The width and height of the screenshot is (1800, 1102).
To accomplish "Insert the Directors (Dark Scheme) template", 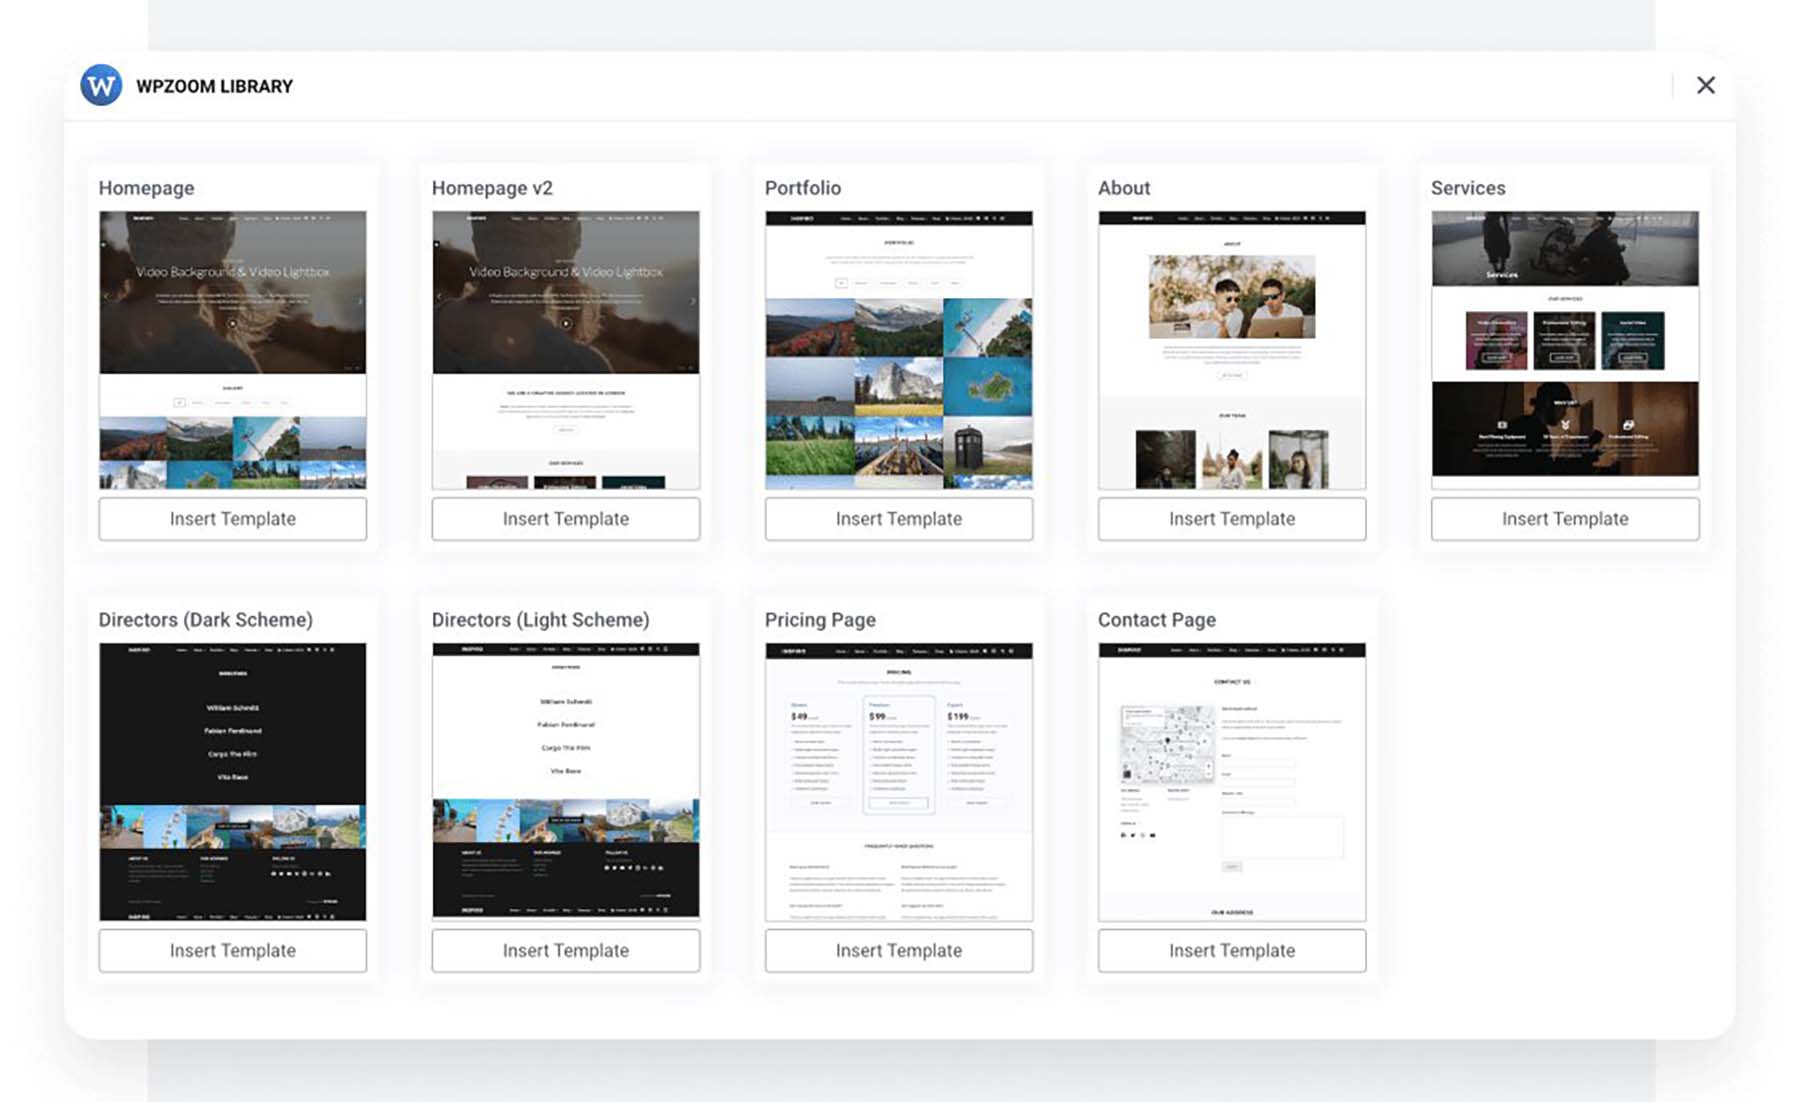I will point(232,950).
